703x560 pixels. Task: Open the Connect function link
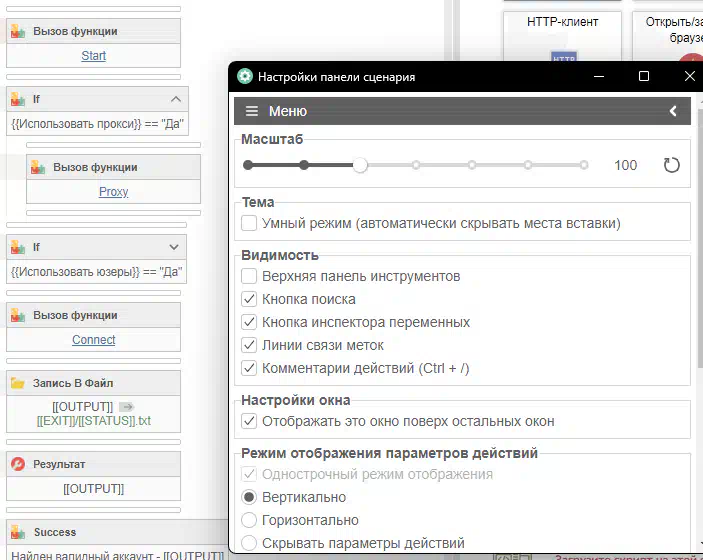click(93, 340)
